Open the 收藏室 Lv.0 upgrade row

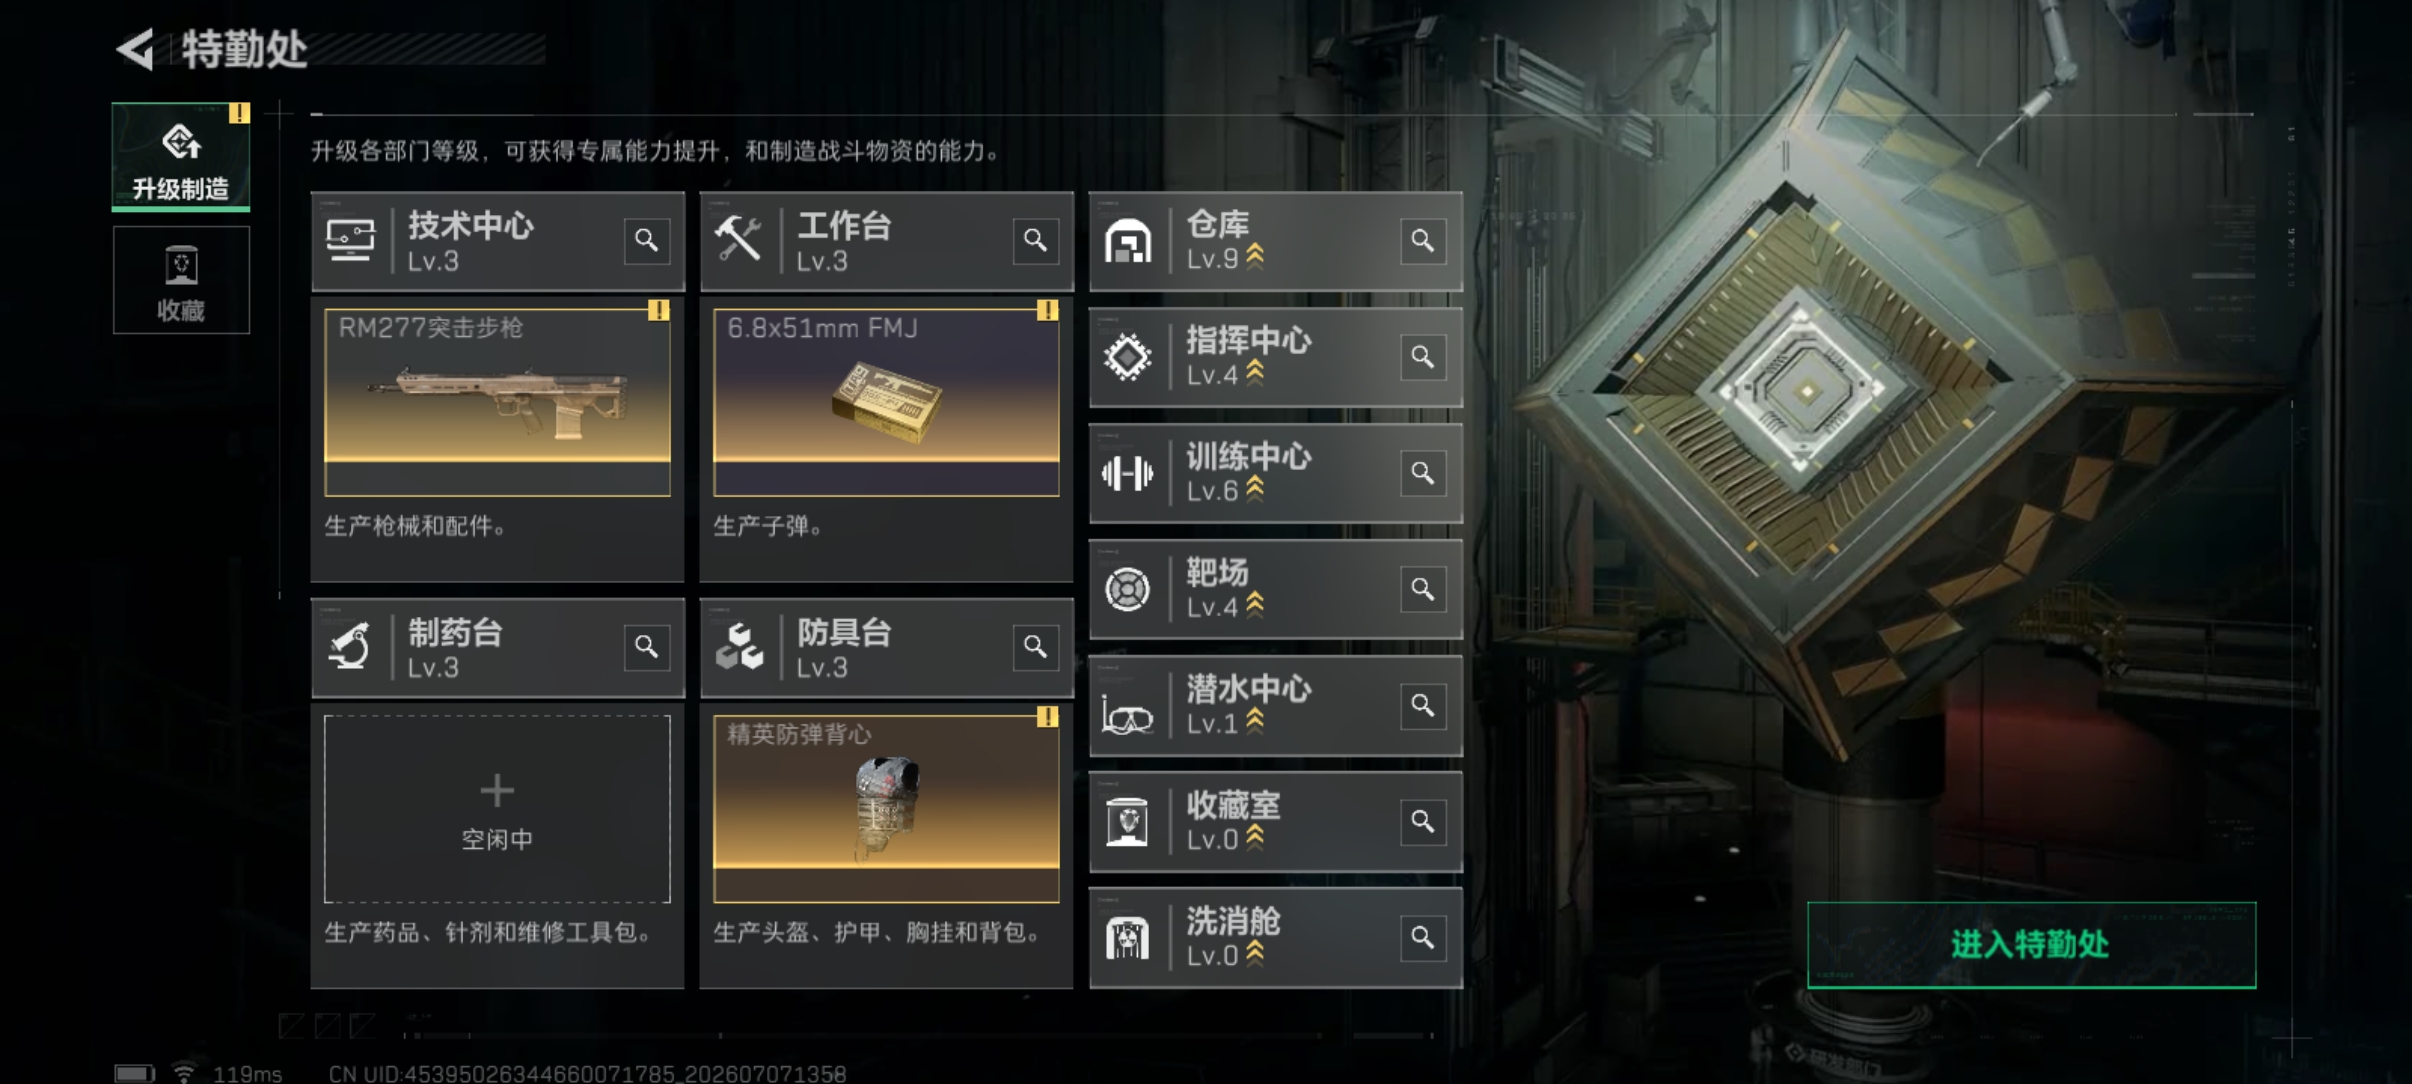pos(1275,821)
